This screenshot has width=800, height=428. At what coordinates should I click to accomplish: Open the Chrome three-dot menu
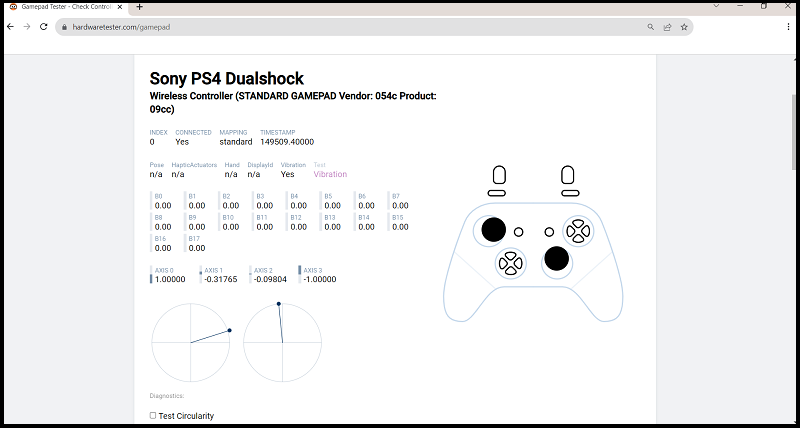tap(789, 27)
